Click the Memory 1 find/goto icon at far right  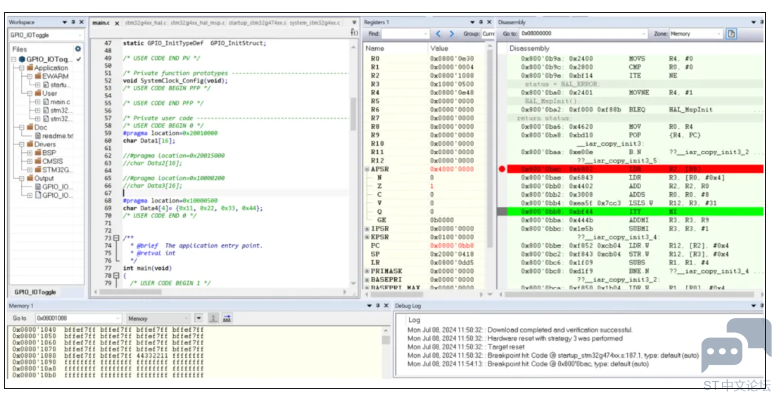click(227, 318)
